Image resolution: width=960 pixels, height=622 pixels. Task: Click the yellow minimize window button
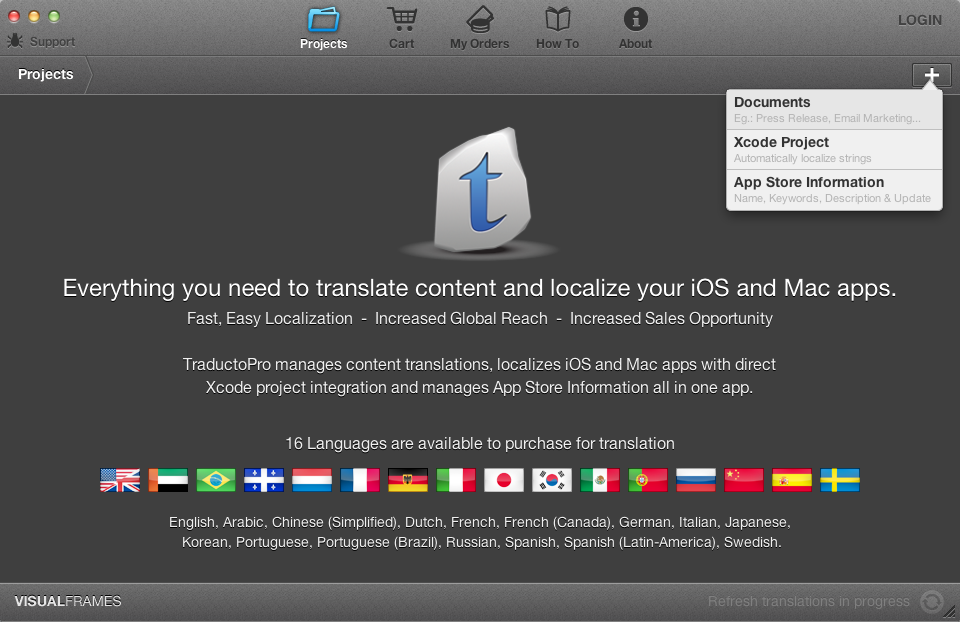point(34,17)
